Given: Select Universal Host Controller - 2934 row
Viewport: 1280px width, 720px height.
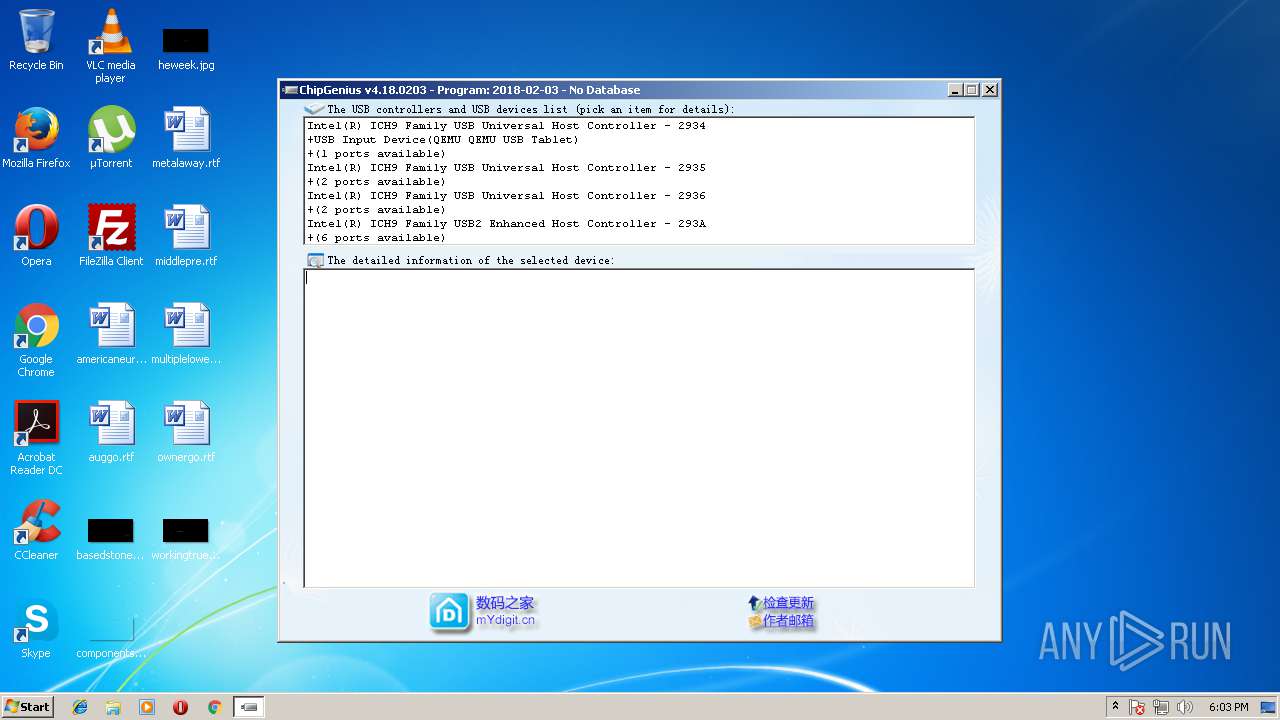Looking at the screenshot, I should [639, 126].
